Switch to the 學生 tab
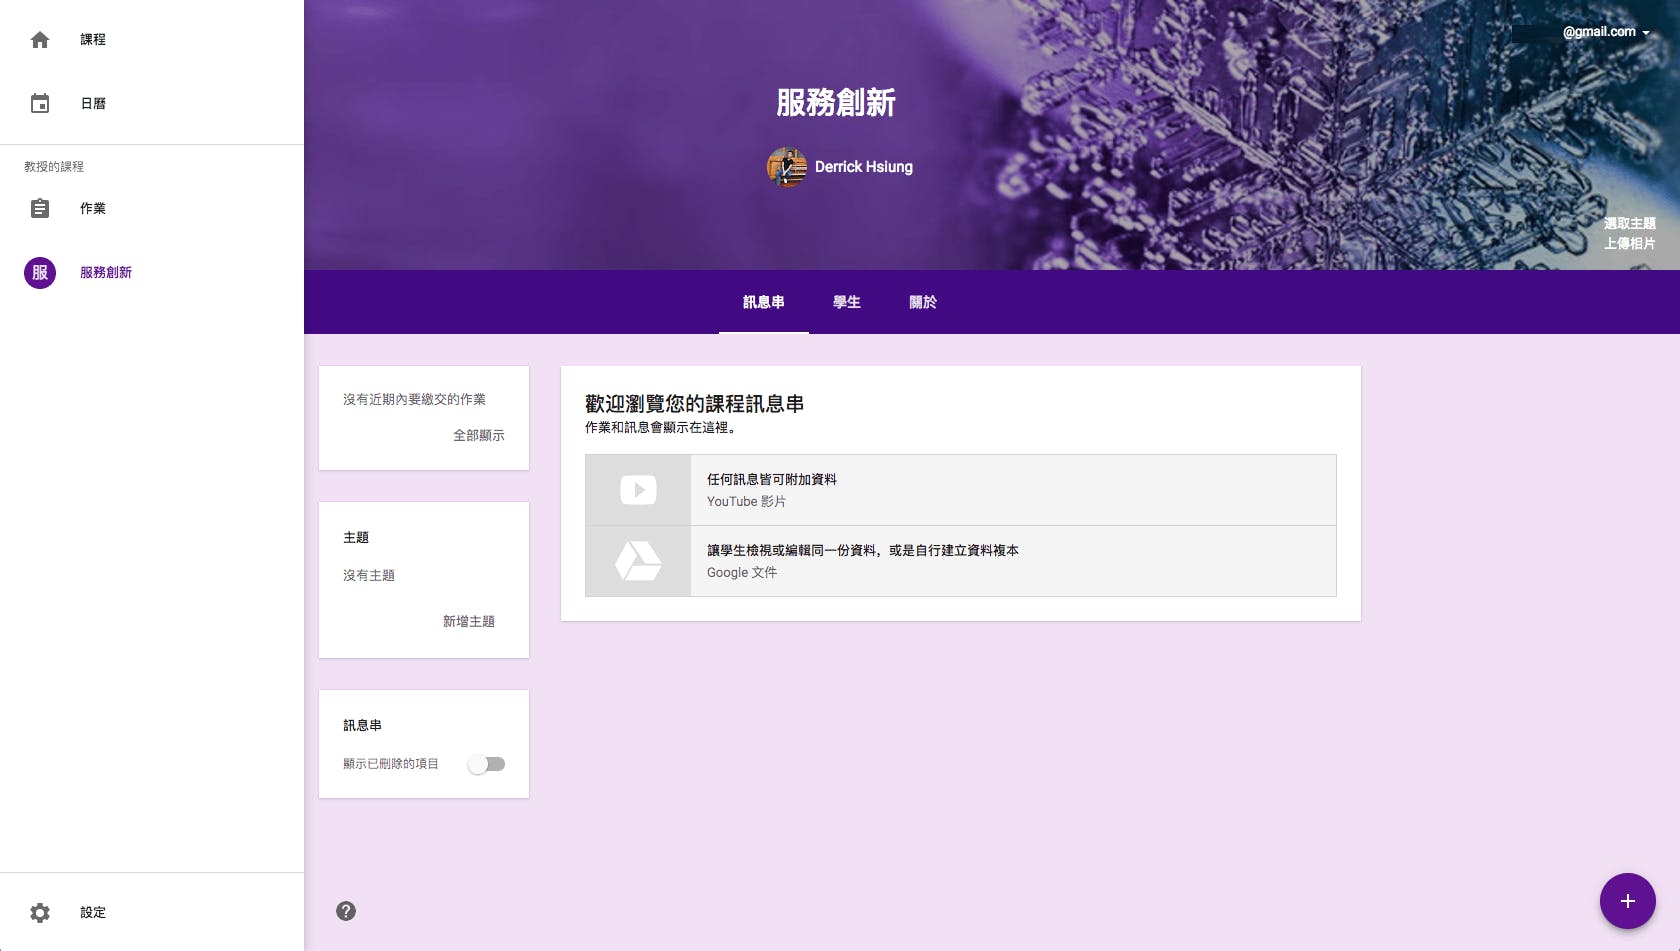The image size is (1680, 951). [846, 302]
